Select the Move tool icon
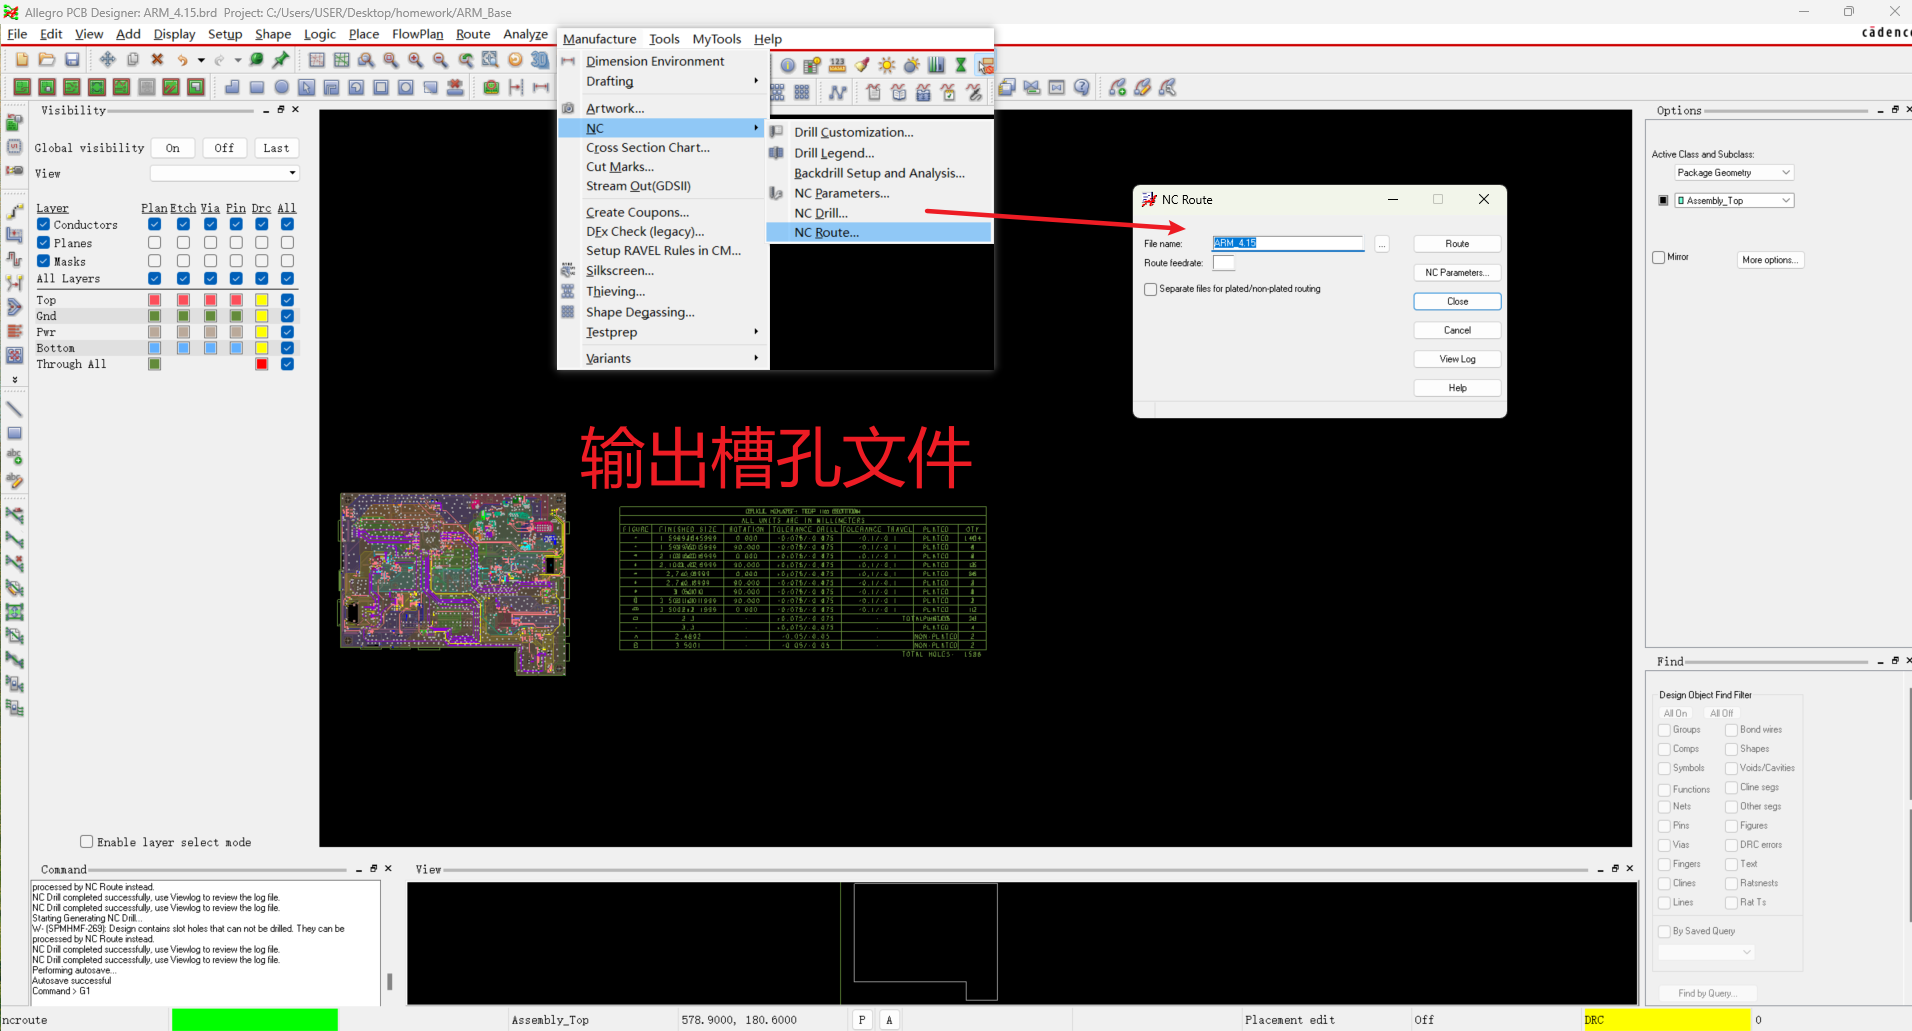1912x1031 pixels. coord(107,60)
